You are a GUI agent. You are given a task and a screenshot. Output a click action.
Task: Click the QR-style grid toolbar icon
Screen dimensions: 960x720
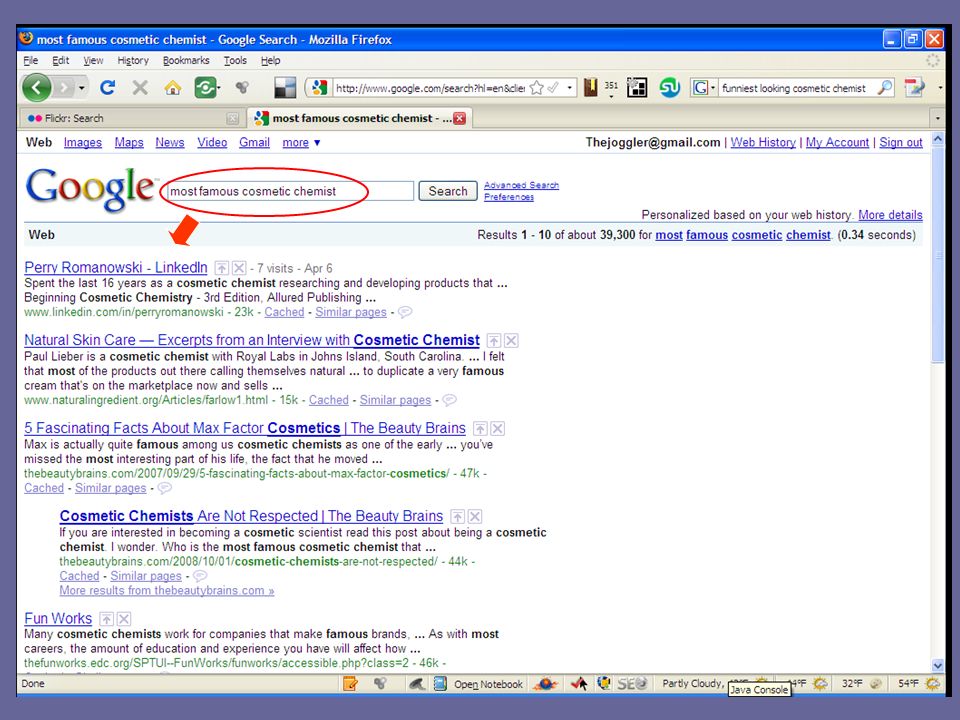pos(637,88)
